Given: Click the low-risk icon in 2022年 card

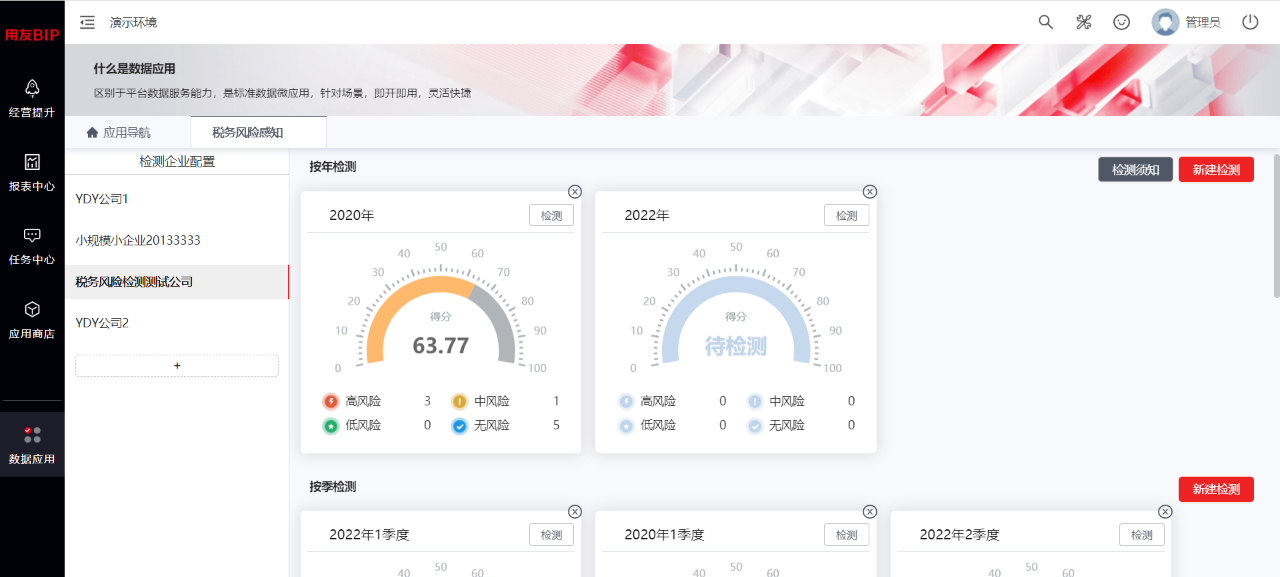Looking at the screenshot, I should [x=626, y=425].
